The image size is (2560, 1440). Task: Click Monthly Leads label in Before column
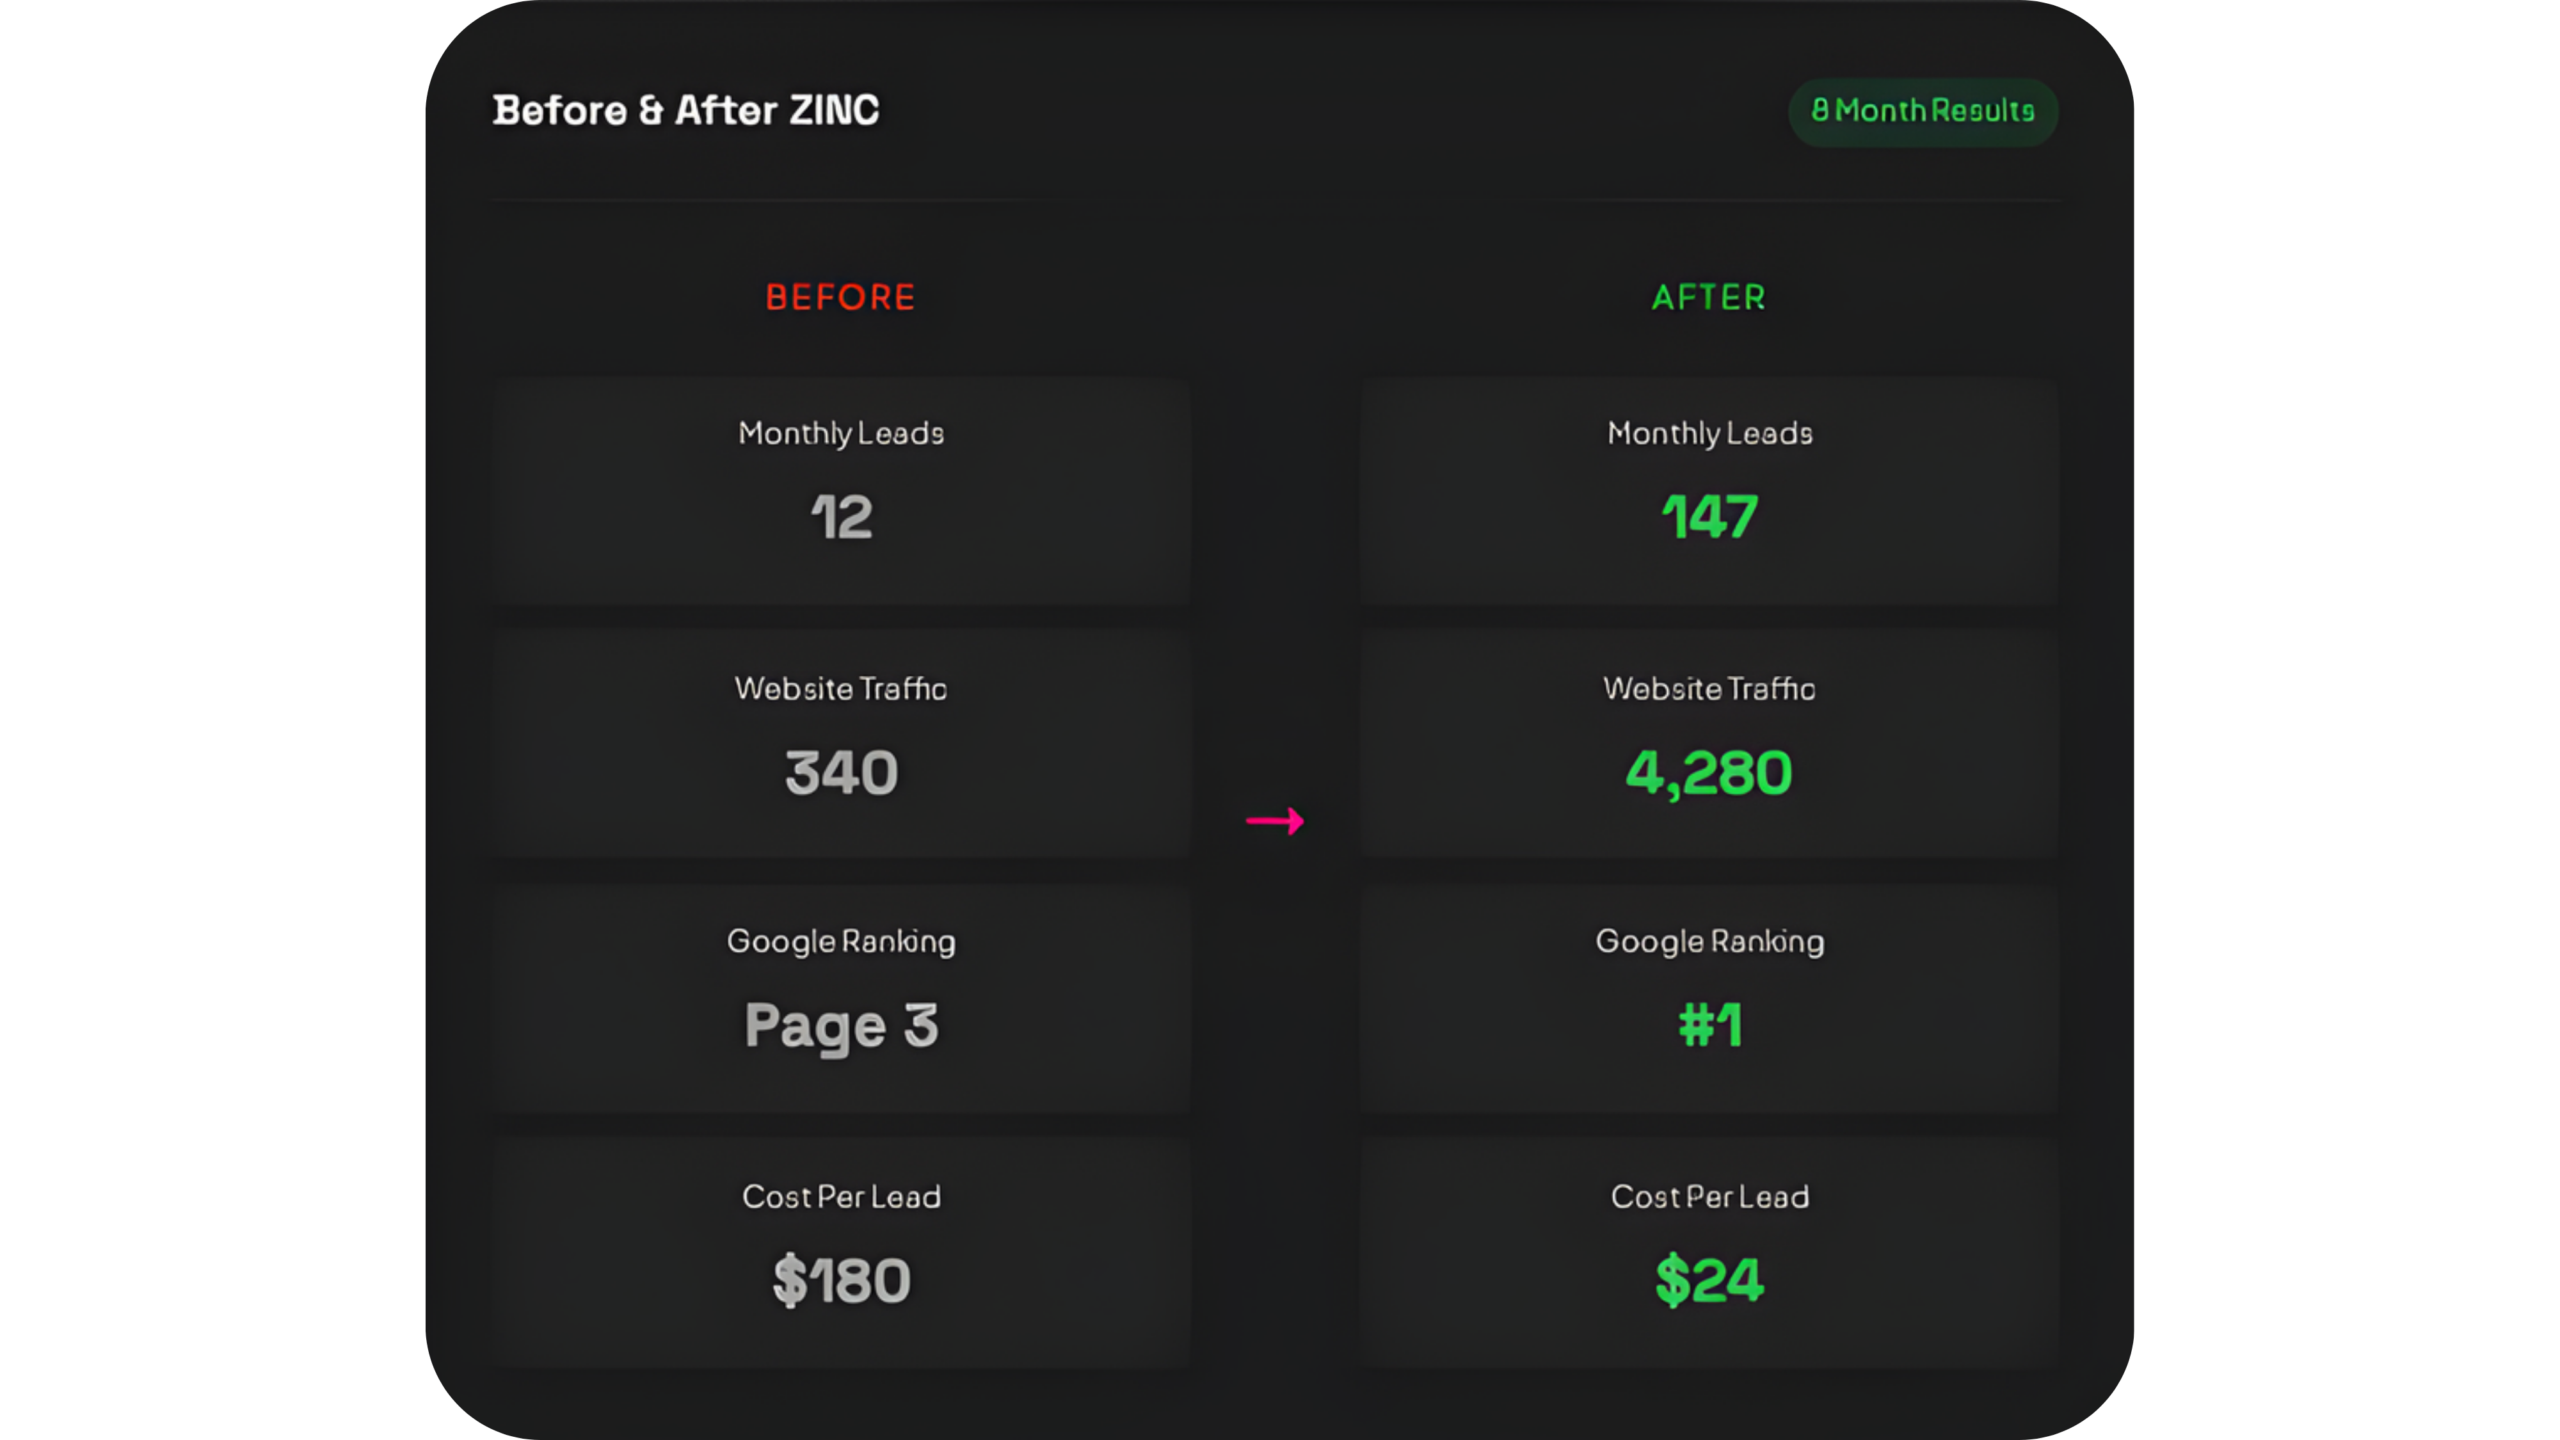841,433
